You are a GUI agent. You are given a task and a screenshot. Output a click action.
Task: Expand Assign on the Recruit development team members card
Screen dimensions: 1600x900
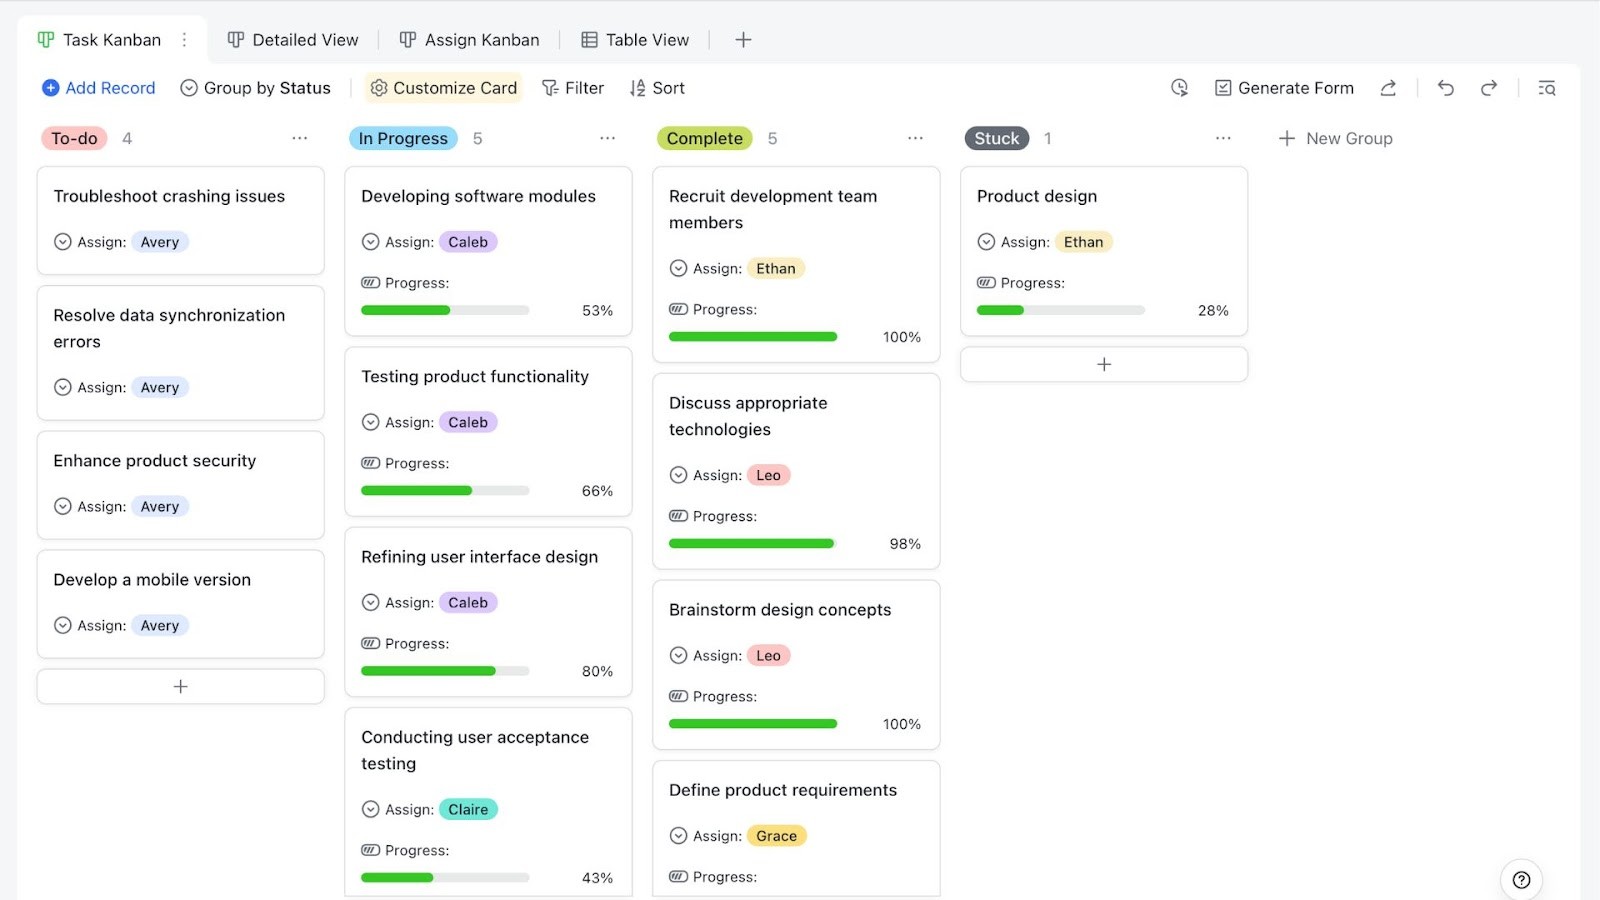click(x=679, y=268)
